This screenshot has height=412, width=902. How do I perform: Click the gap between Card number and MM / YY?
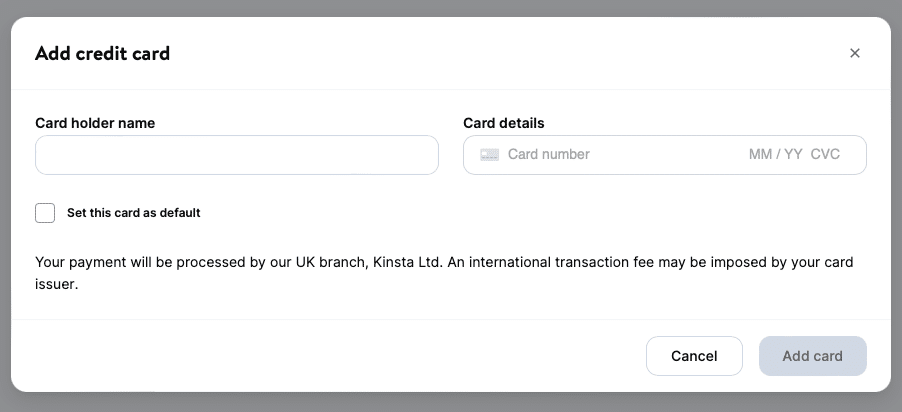pyautogui.click(x=669, y=154)
